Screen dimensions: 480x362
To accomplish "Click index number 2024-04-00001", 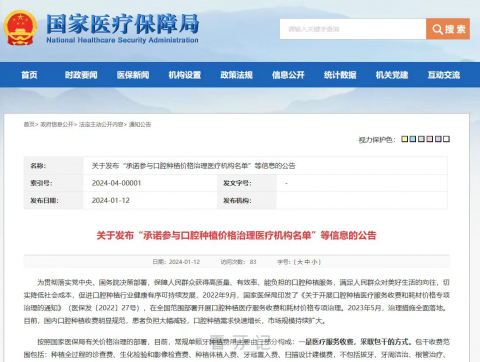I will (x=116, y=183).
